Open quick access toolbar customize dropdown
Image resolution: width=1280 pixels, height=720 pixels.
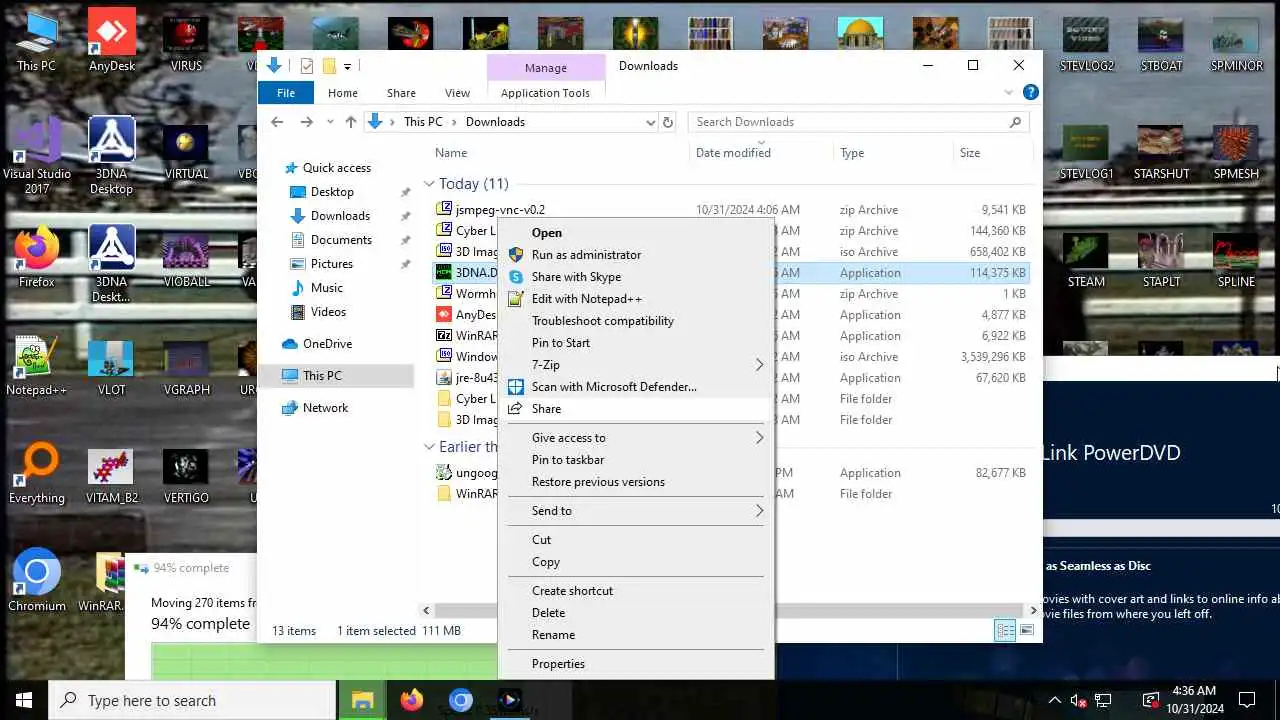(347, 66)
